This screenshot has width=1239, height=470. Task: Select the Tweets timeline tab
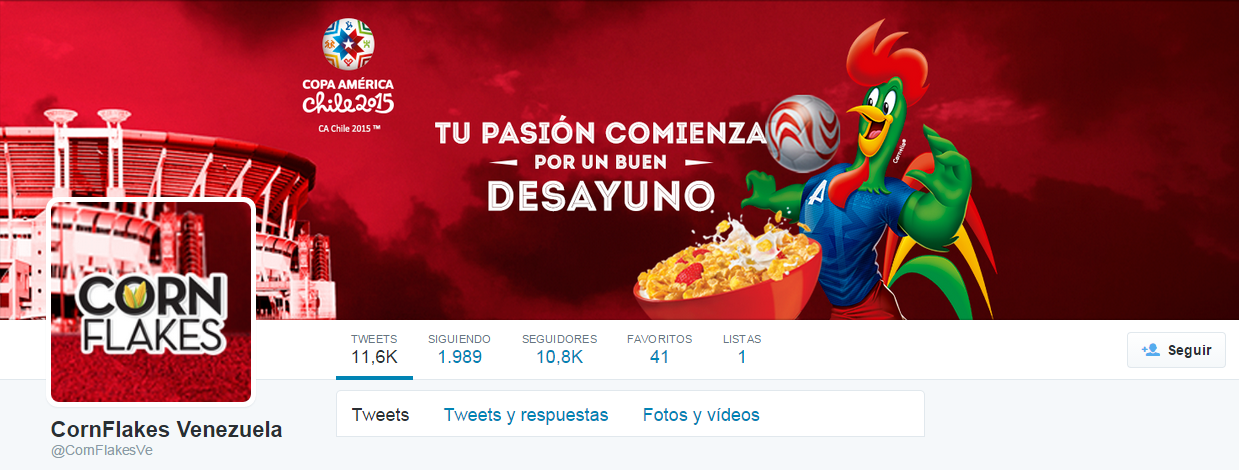point(380,415)
